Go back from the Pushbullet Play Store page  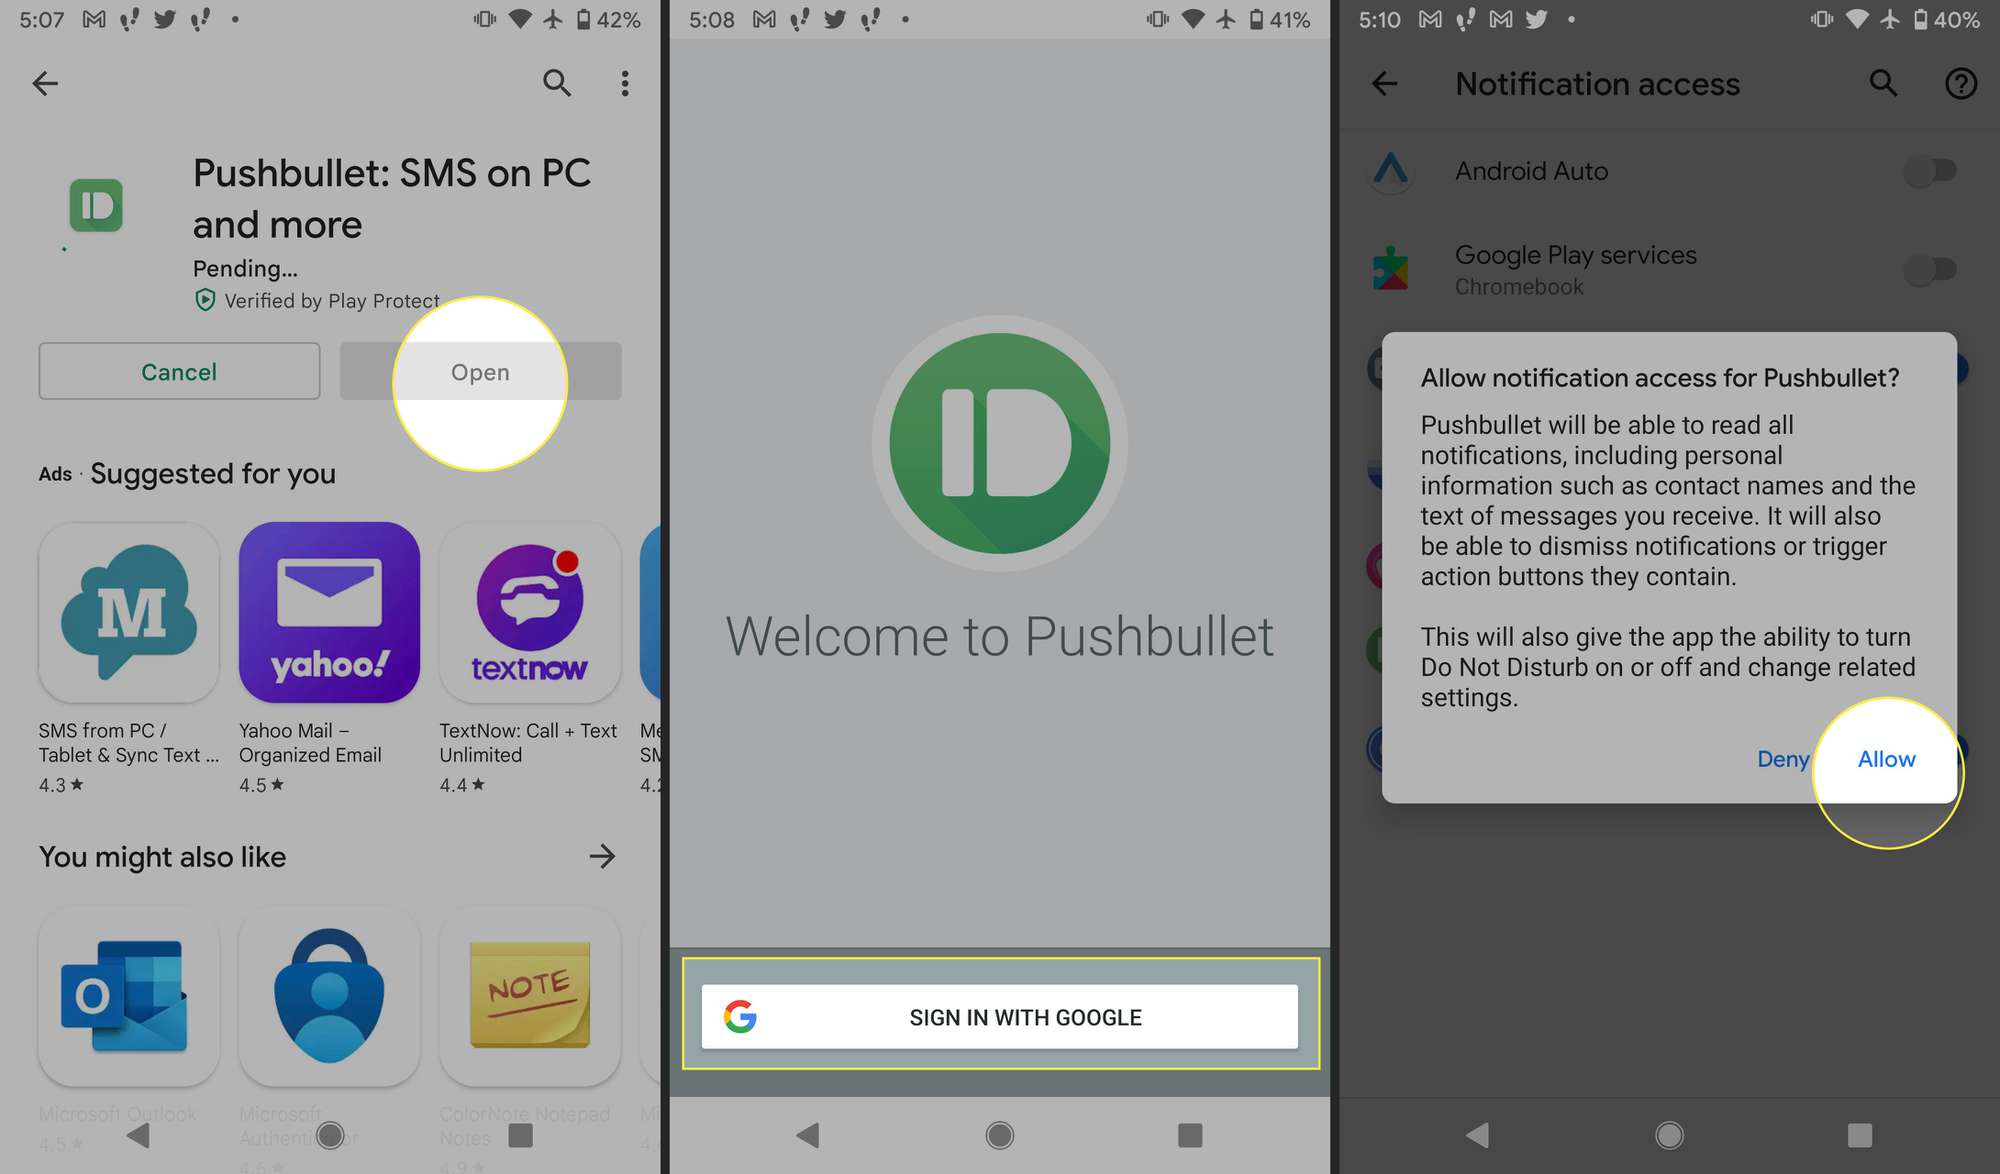(x=45, y=83)
